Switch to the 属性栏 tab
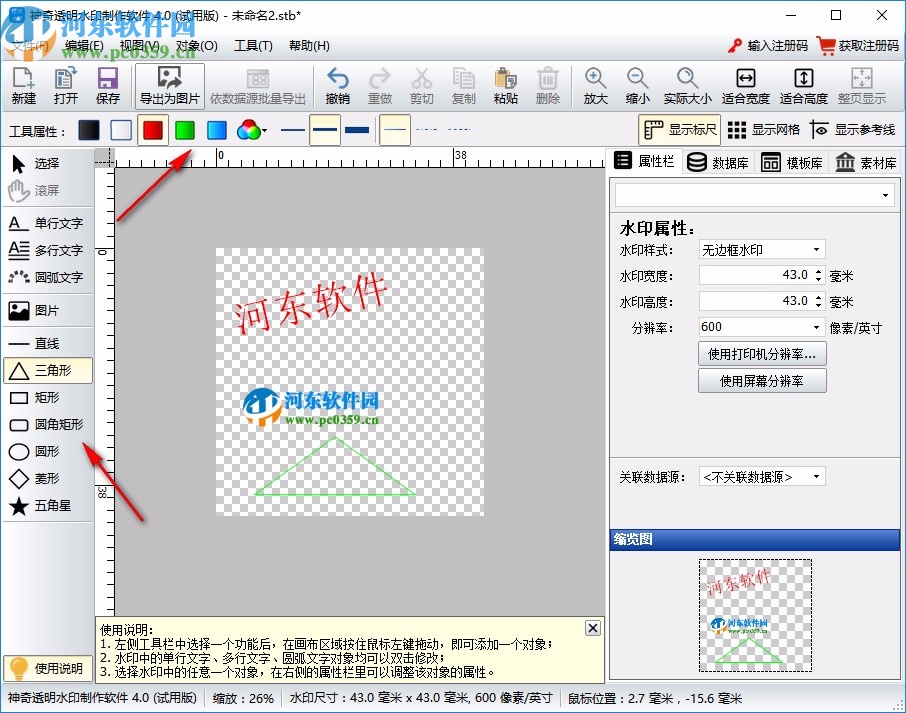 (644, 161)
